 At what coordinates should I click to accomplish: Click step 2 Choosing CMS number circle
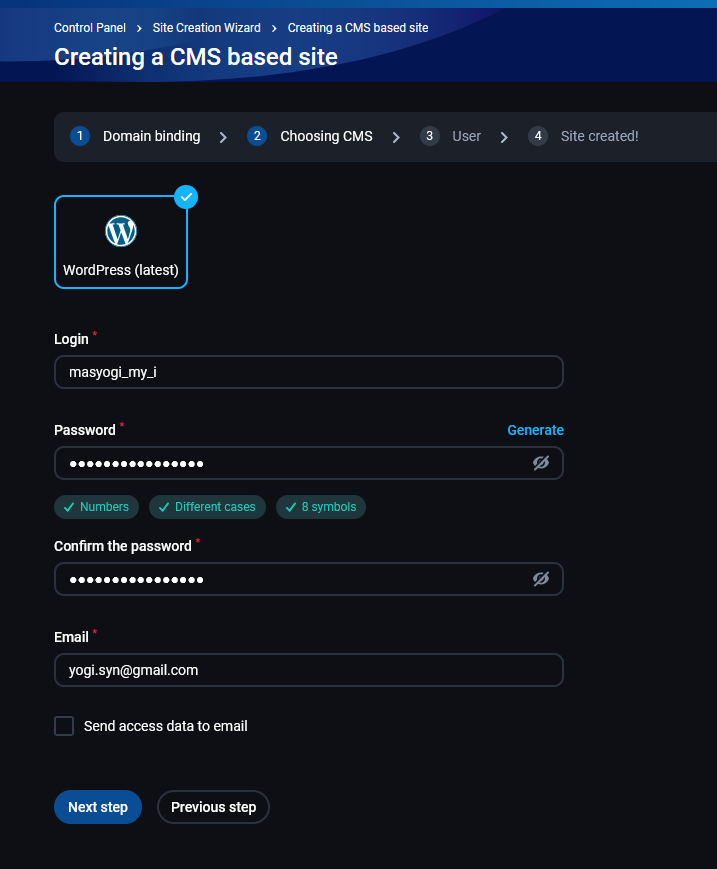[x=257, y=136]
